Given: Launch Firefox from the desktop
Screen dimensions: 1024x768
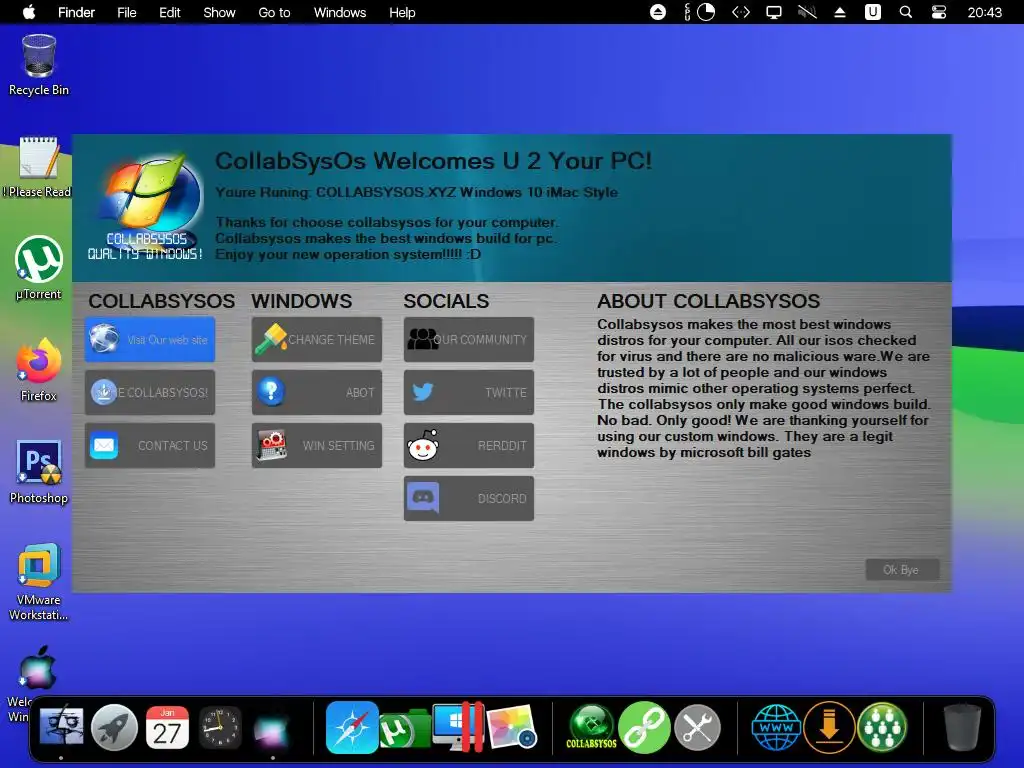Looking at the screenshot, I should click(x=39, y=370).
